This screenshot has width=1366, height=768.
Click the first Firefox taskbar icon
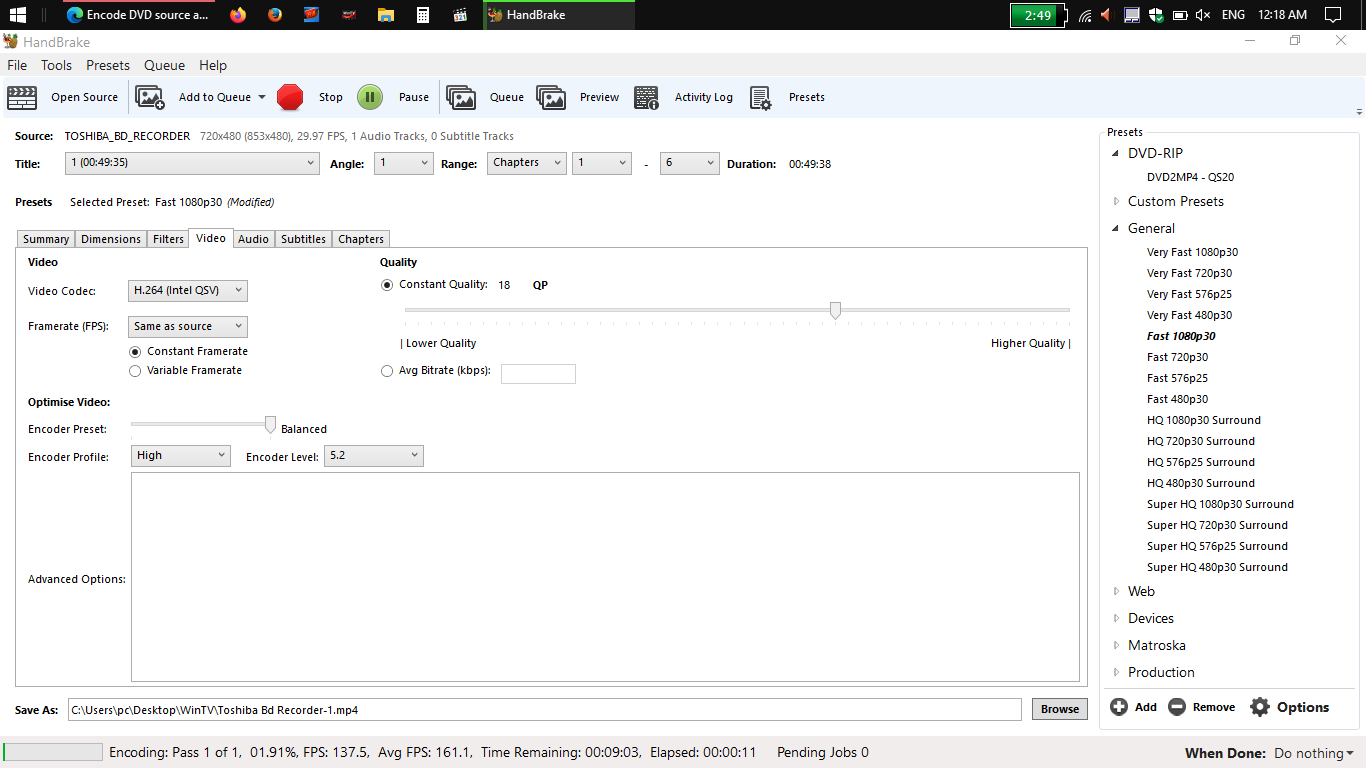coord(237,15)
